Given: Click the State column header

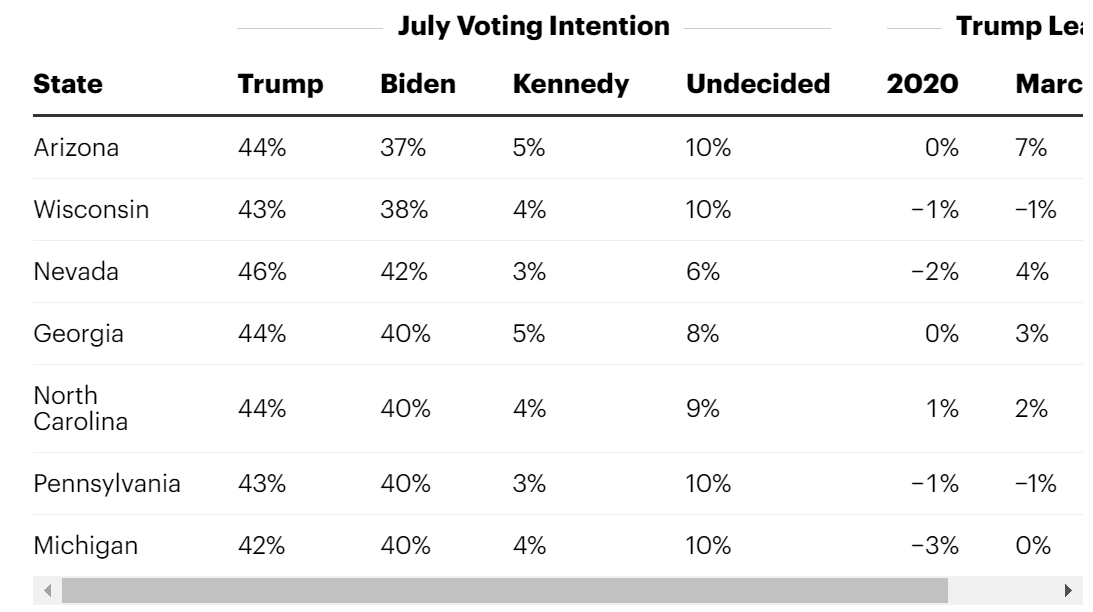Looking at the screenshot, I should [68, 84].
